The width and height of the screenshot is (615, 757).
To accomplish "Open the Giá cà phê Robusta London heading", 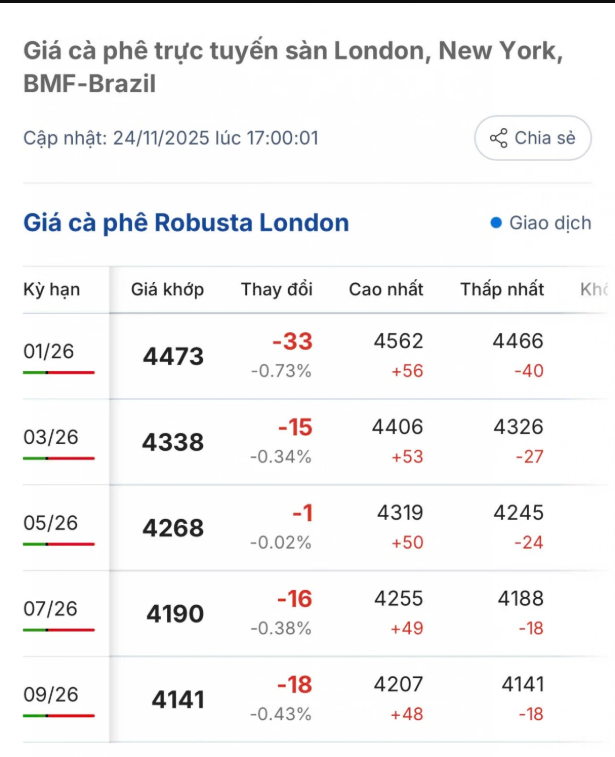I will click(186, 223).
